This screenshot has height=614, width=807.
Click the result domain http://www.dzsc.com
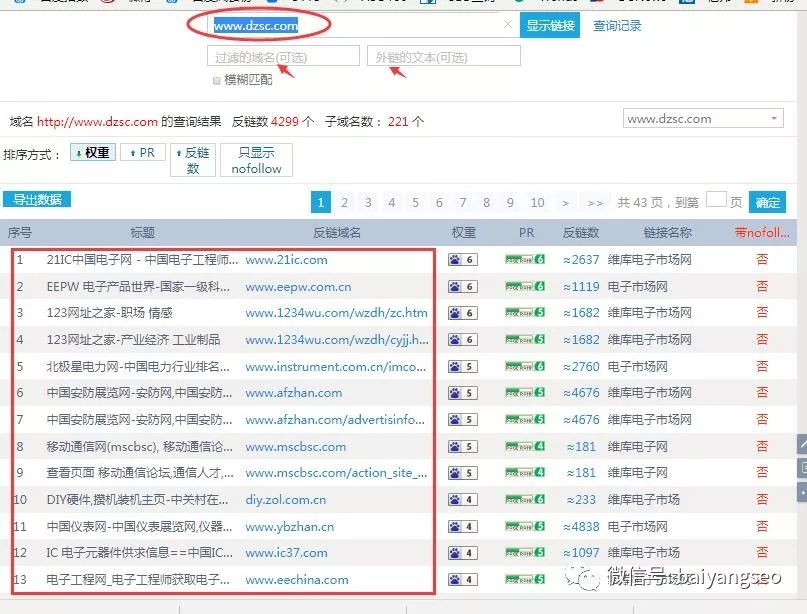(97, 122)
